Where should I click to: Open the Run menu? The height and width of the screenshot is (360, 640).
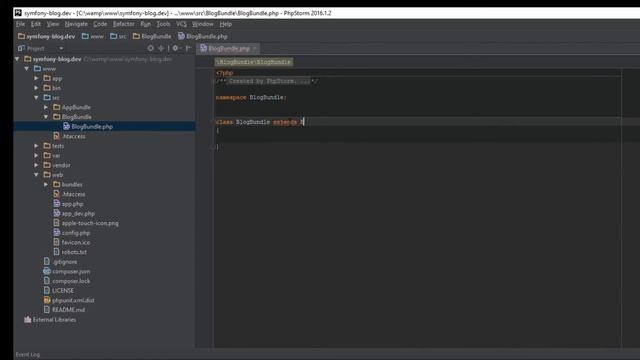click(145, 24)
